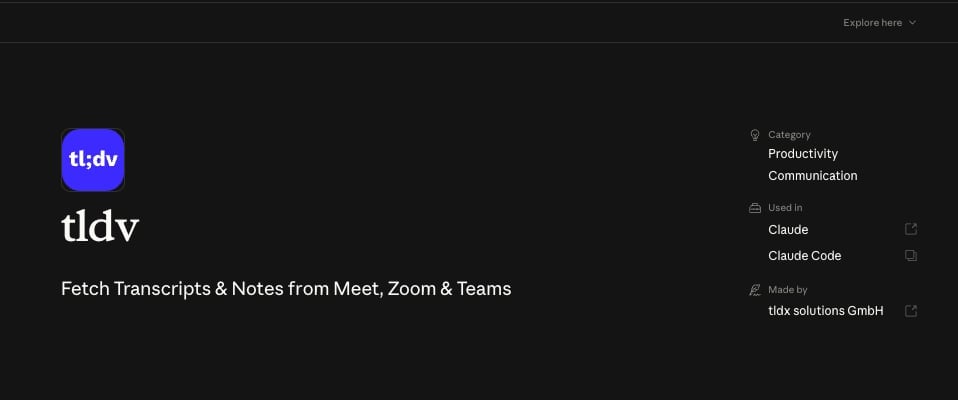The height and width of the screenshot is (400, 958).
Task: Click the Used in label
Action: click(x=785, y=208)
